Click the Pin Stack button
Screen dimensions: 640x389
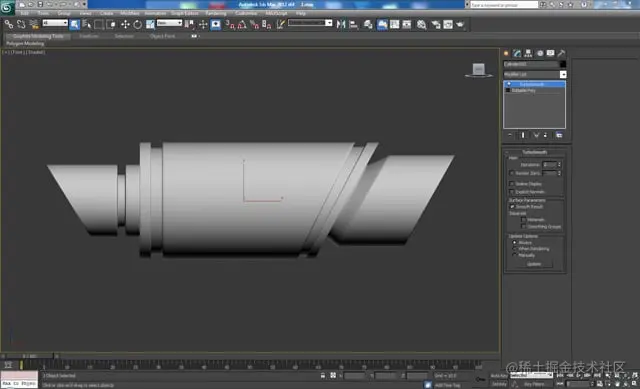coord(510,135)
